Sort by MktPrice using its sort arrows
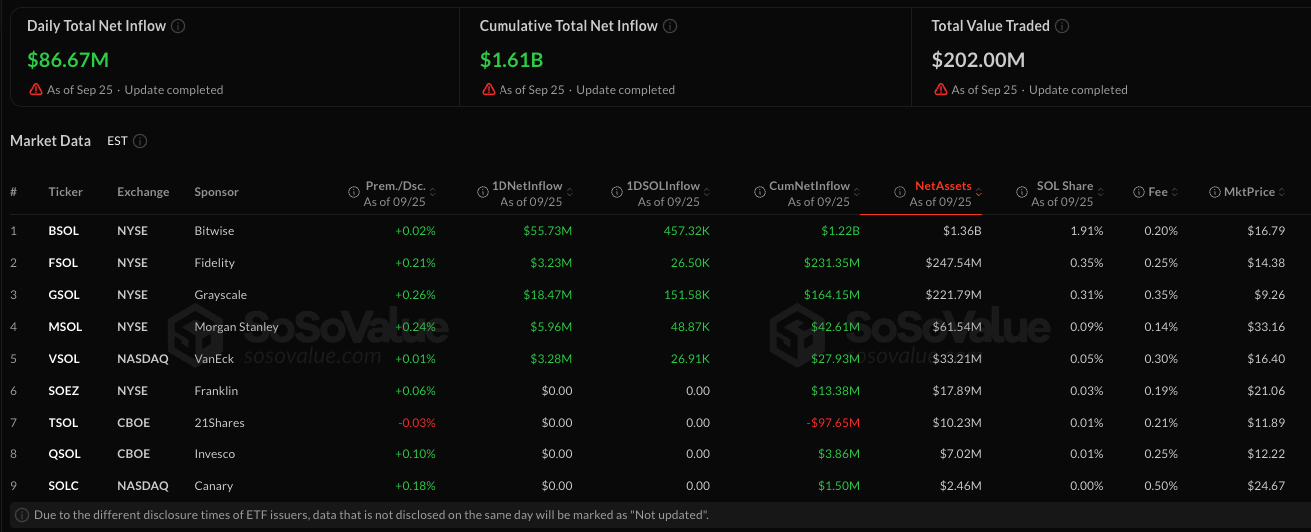The width and height of the screenshot is (1311, 532). click(x=1280, y=193)
